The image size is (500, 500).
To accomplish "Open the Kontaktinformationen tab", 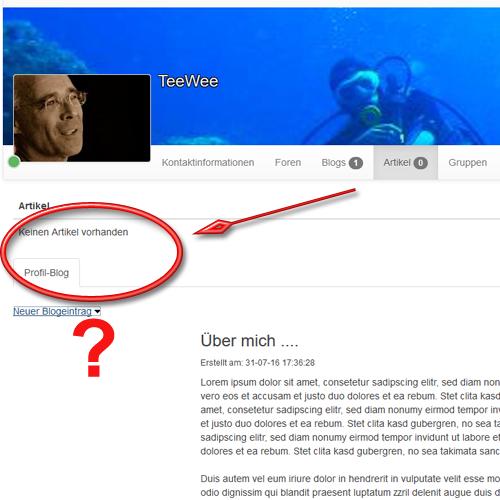I will point(208,163).
